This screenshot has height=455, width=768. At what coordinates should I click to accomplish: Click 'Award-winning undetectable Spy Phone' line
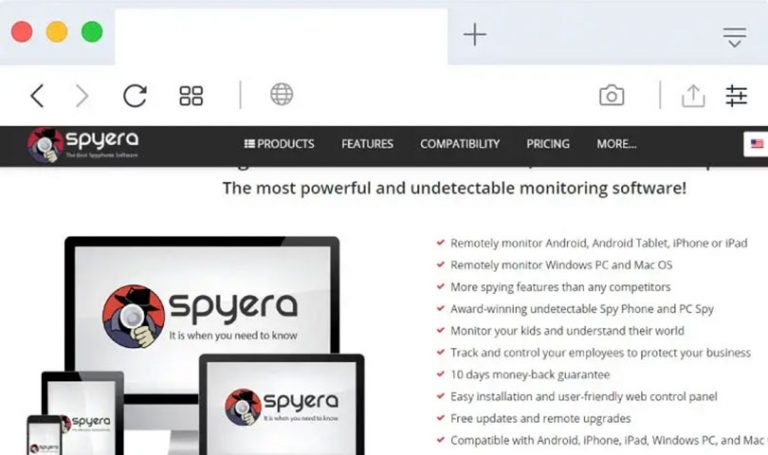point(582,309)
